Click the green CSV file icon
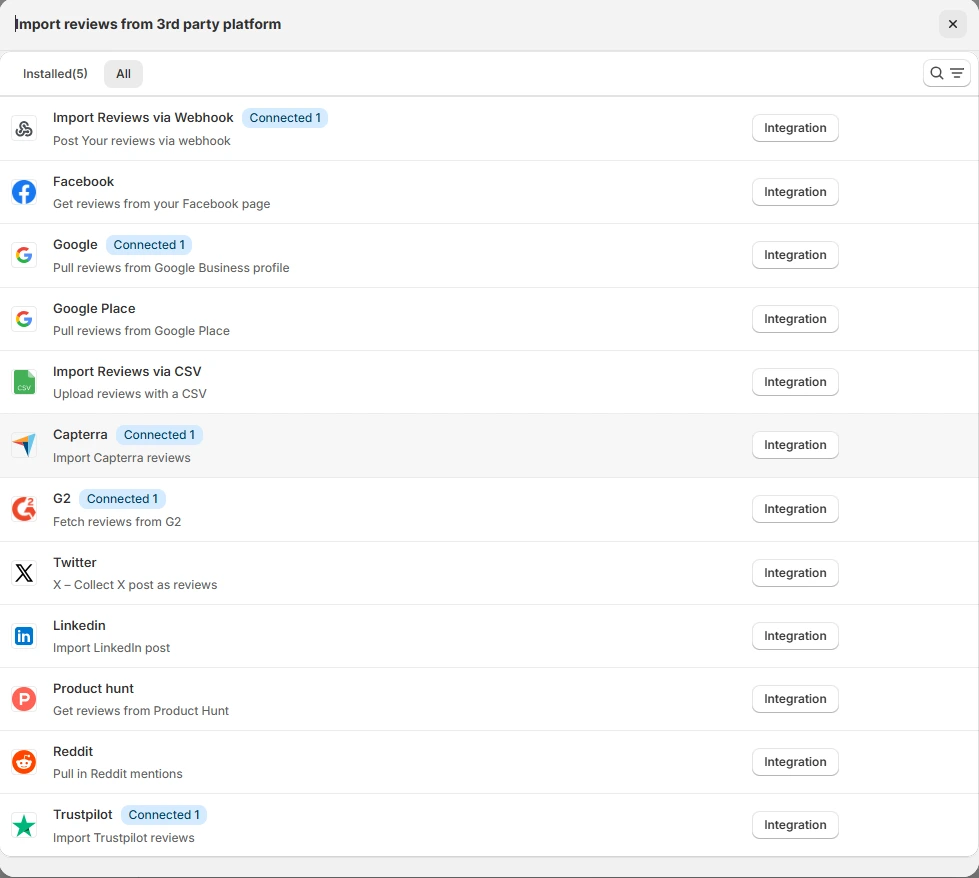Image resolution: width=979 pixels, height=878 pixels. [x=24, y=382]
